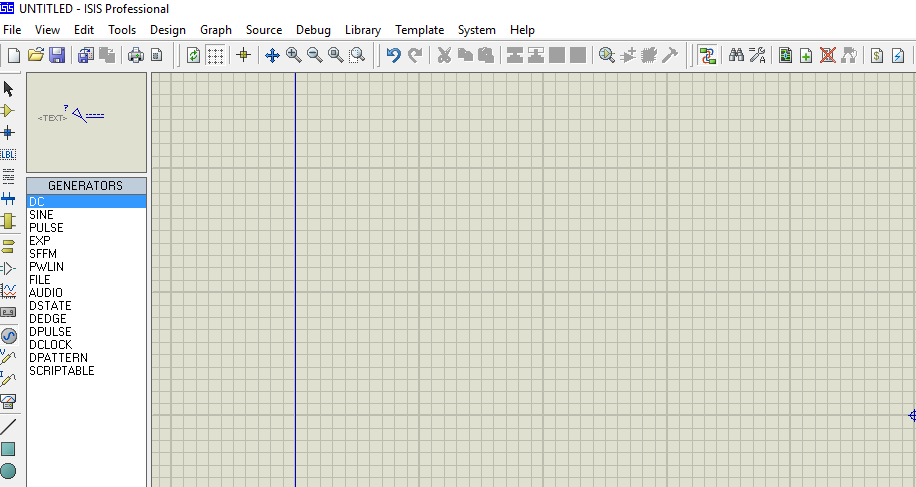Image resolution: width=916 pixels, height=487 pixels.
Task: Activate the Selection mode arrow
Action: click(x=8, y=89)
